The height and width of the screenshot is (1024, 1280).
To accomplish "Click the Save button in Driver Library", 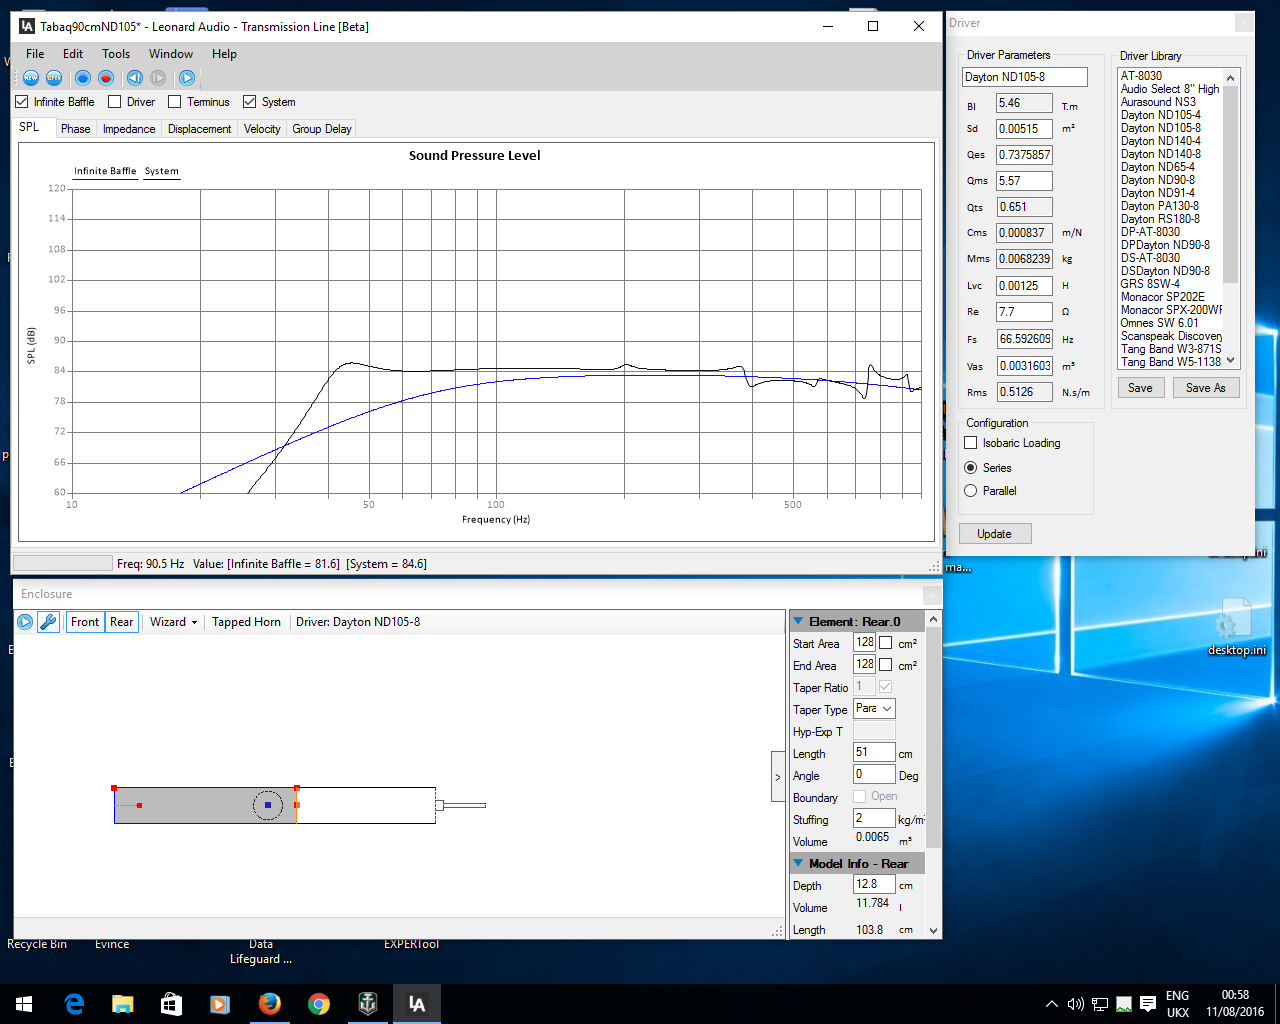I will coord(1141,388).
